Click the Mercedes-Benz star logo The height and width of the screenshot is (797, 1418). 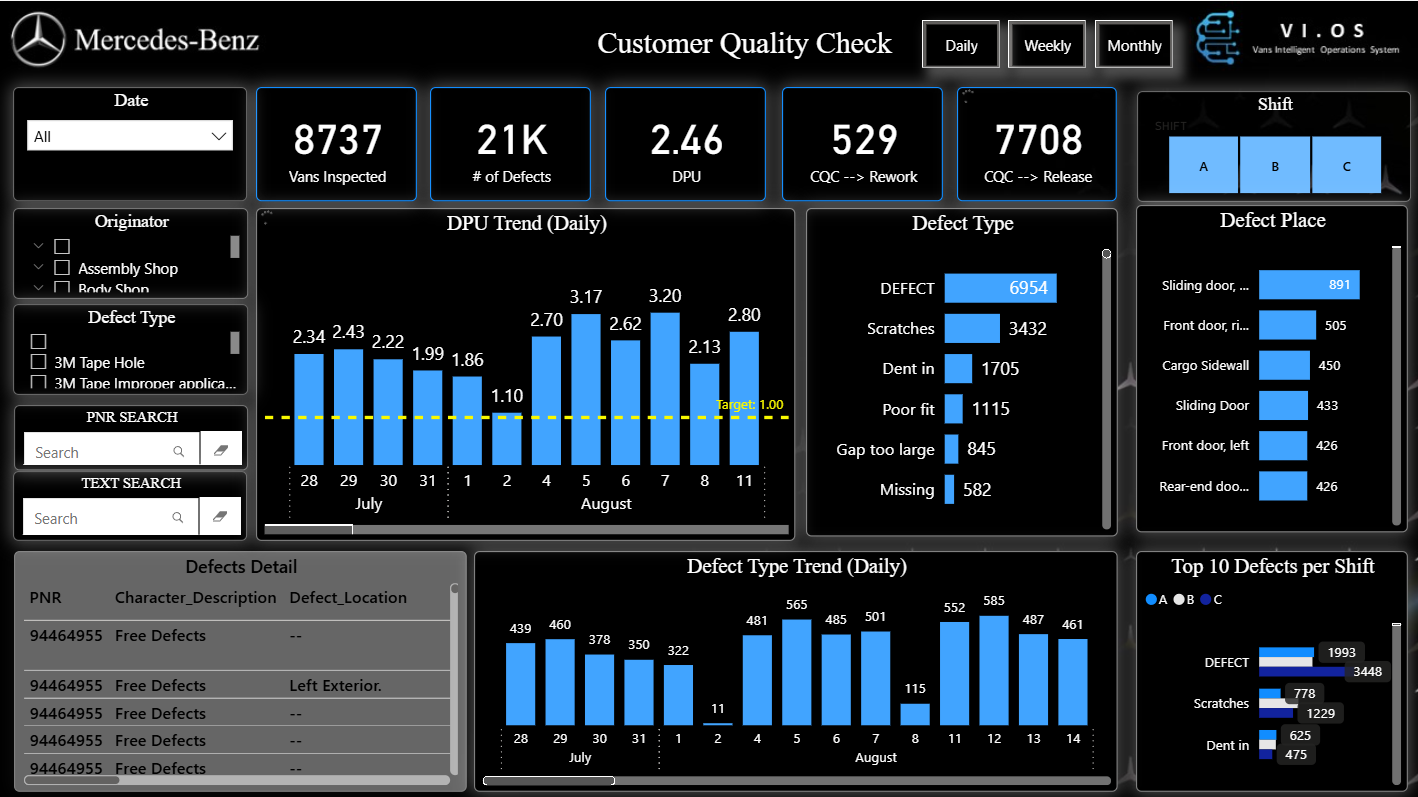[x=37, y=40]
